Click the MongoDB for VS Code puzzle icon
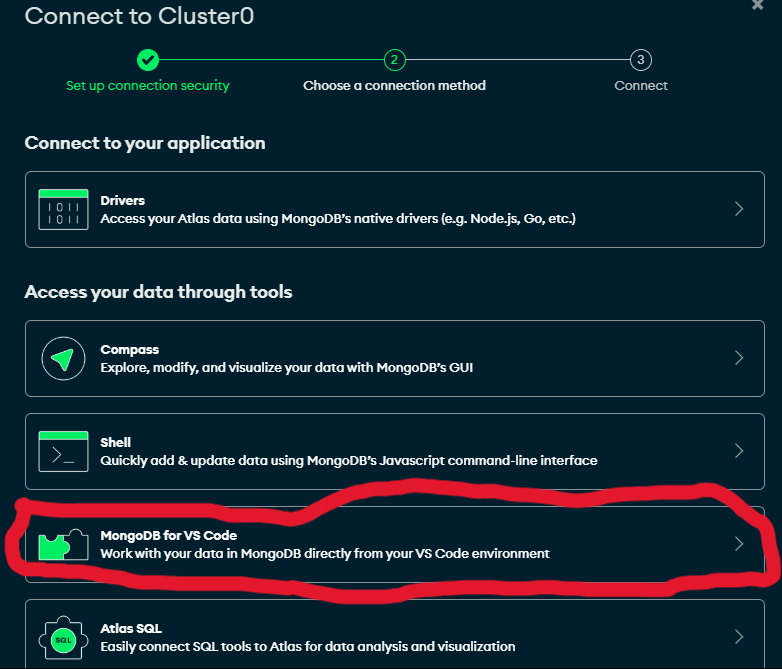 63,544
